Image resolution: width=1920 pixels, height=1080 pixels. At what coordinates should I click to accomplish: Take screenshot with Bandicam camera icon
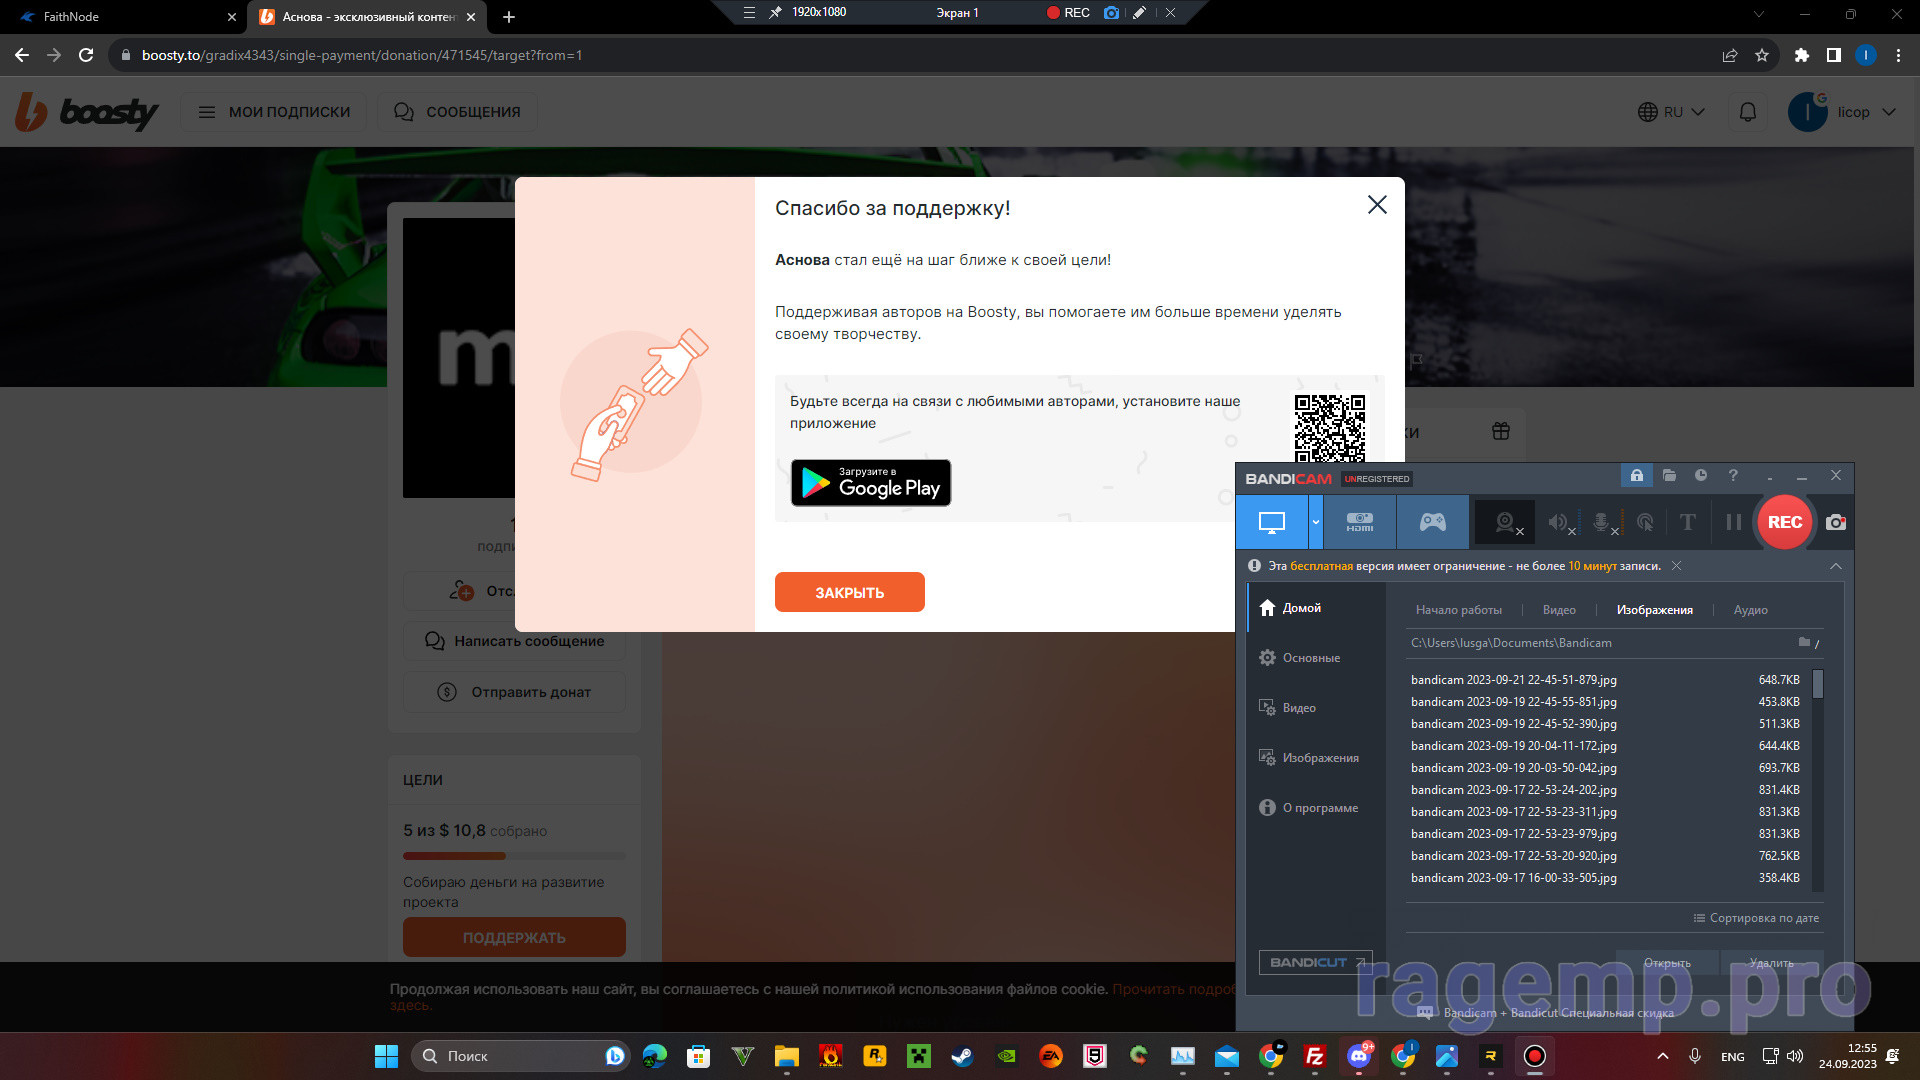1836,522
